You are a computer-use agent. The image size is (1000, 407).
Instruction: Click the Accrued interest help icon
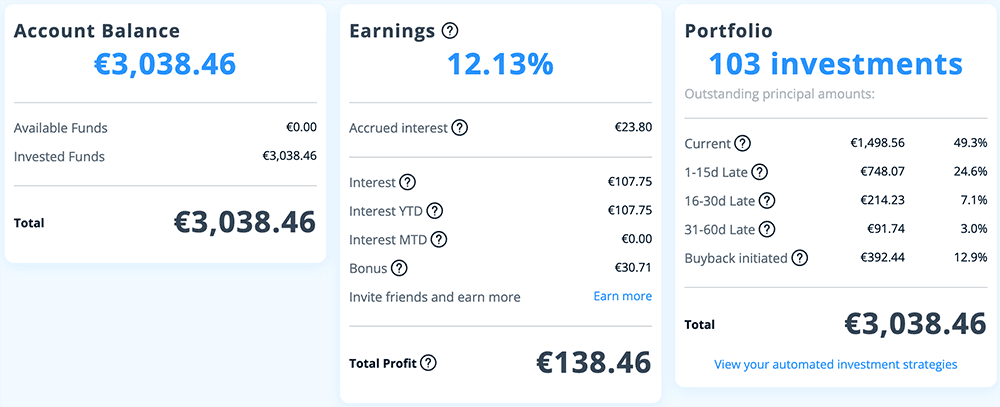459,128
